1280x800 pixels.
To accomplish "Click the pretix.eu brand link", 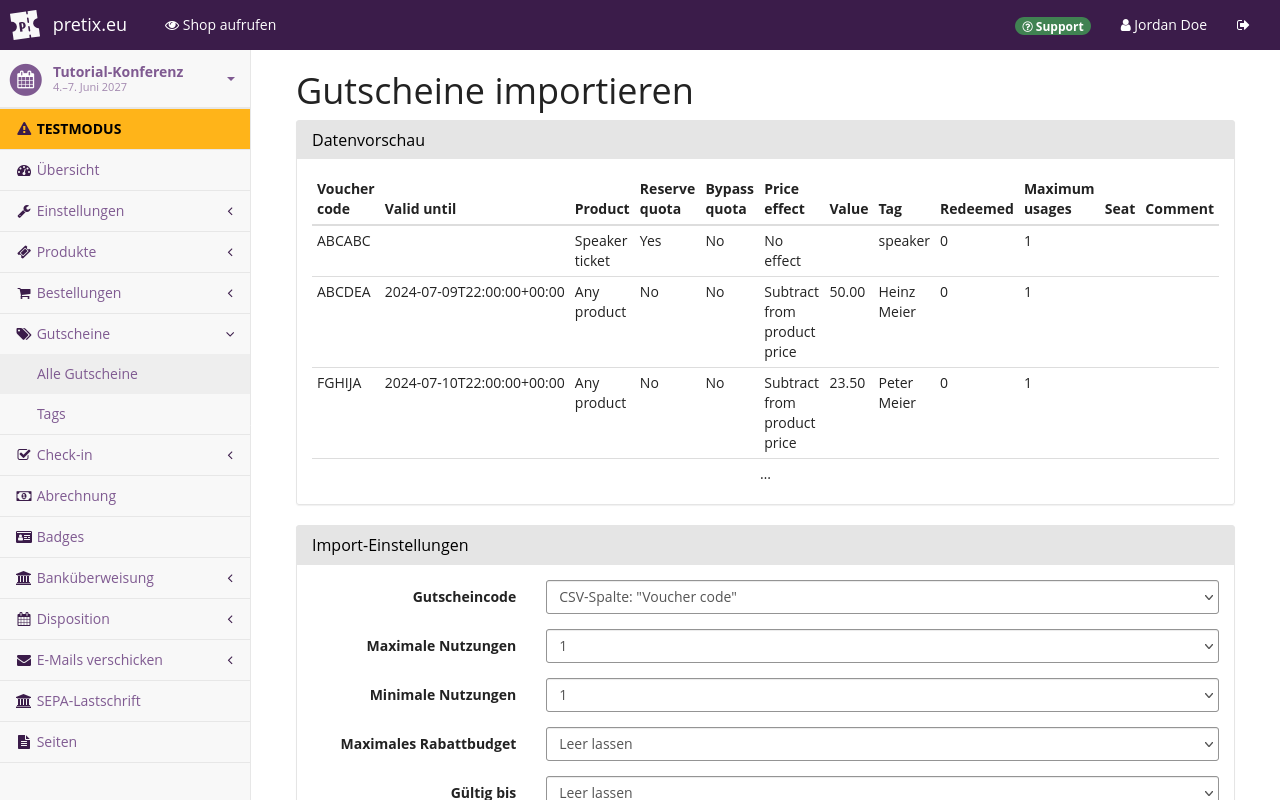I will pyautogui.click(x=89, y=25).
